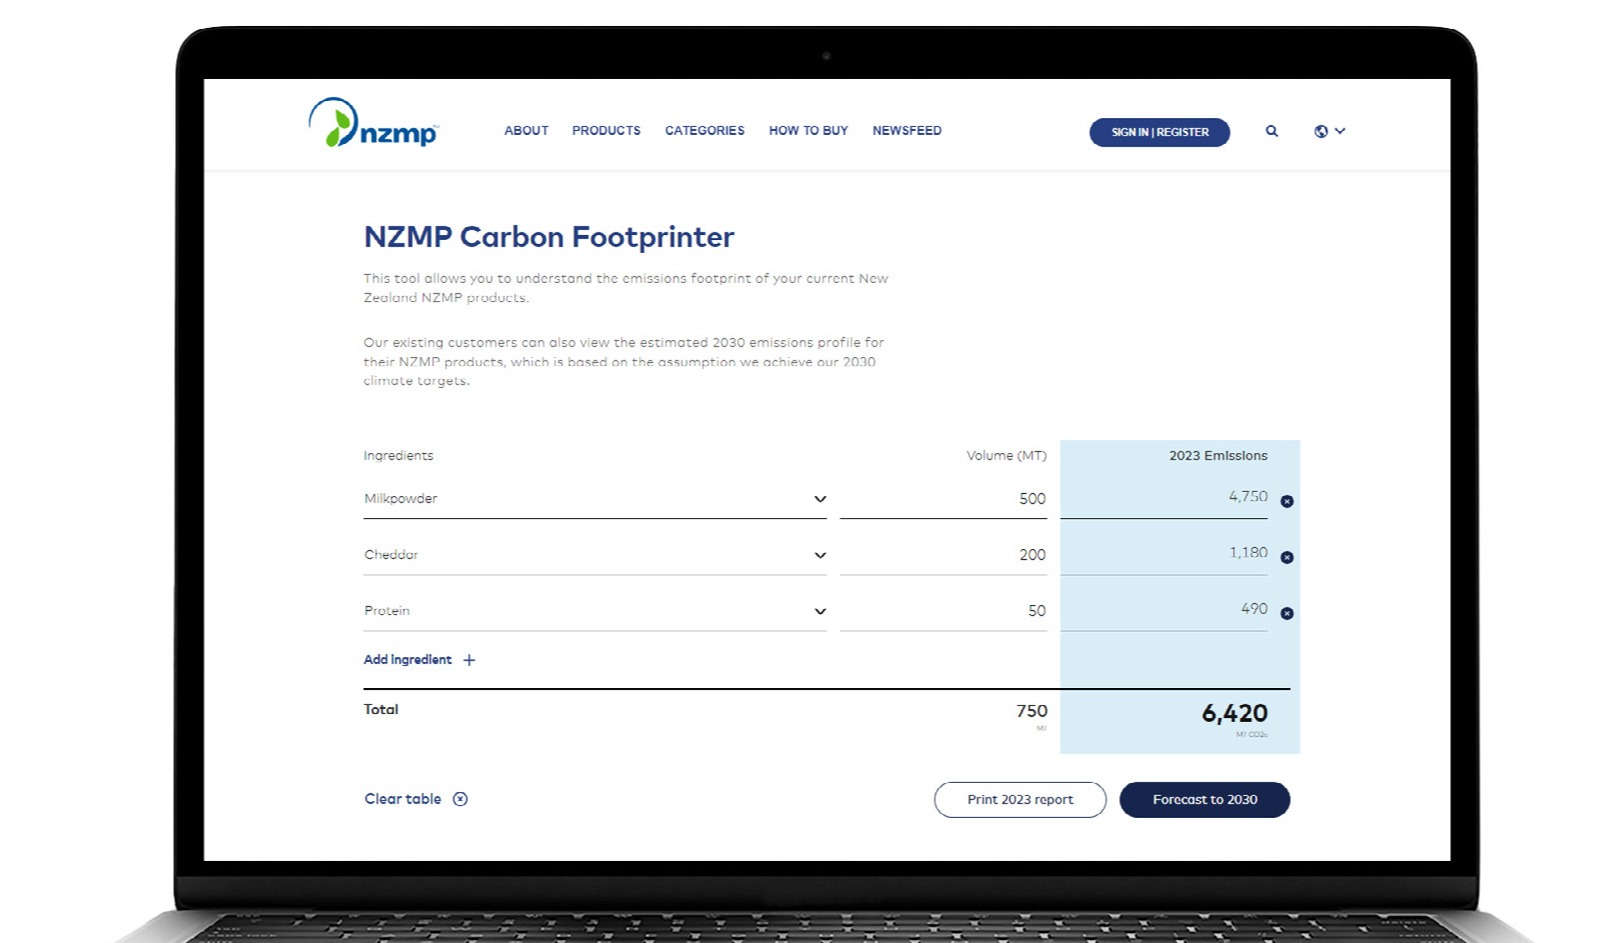Remove the Cheddar row via its X icon
This screenshot has height=943, width=1604.
click(1287, 557)
